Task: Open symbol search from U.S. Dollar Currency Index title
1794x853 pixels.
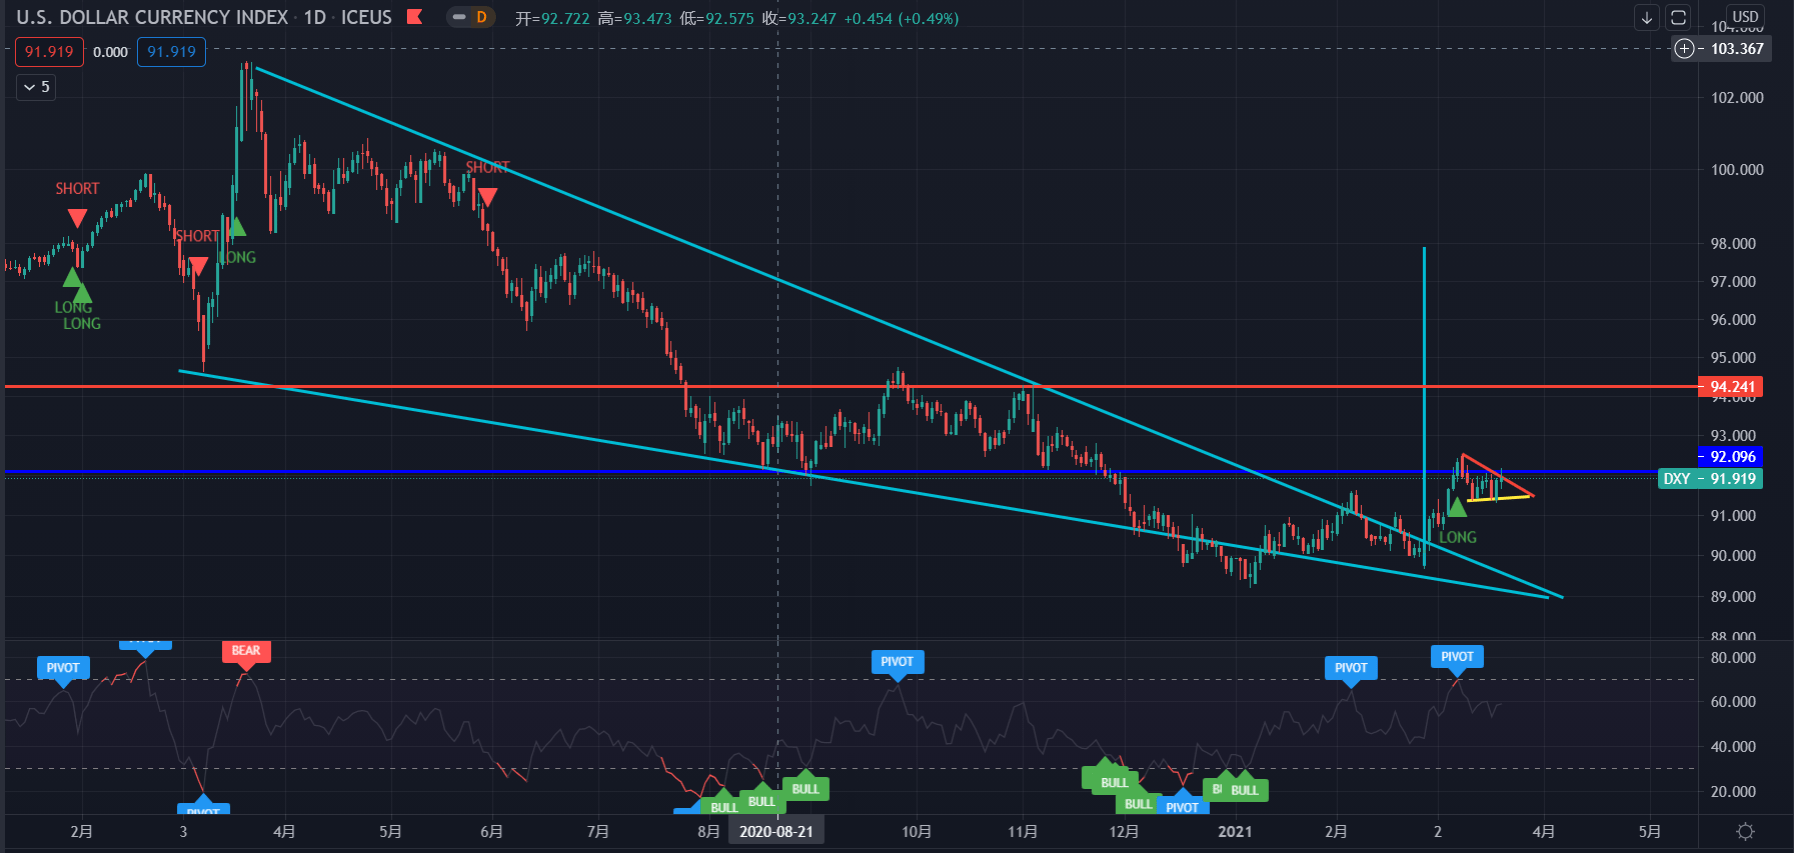Action: point(152,17)
